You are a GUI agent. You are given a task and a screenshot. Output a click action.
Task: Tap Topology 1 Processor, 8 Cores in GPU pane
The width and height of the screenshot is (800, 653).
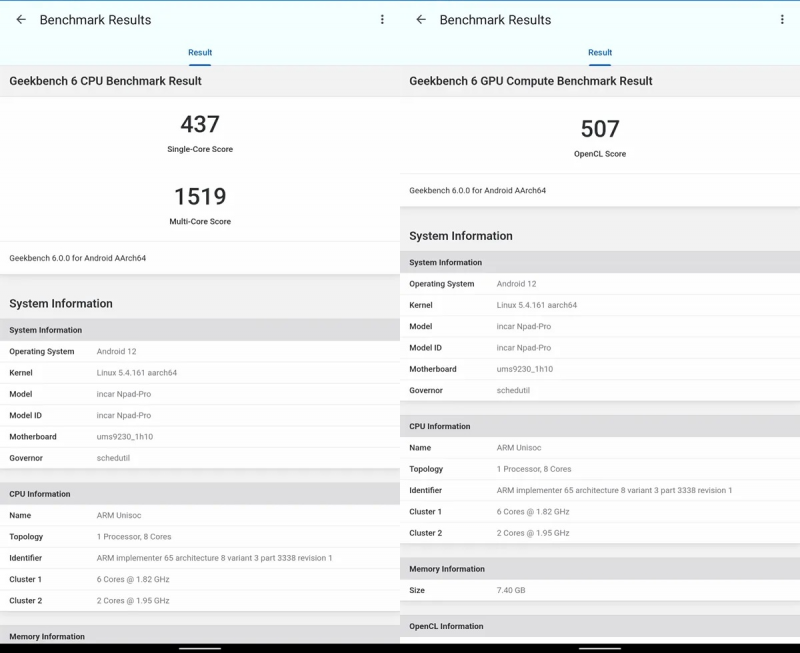click(600, 469)
